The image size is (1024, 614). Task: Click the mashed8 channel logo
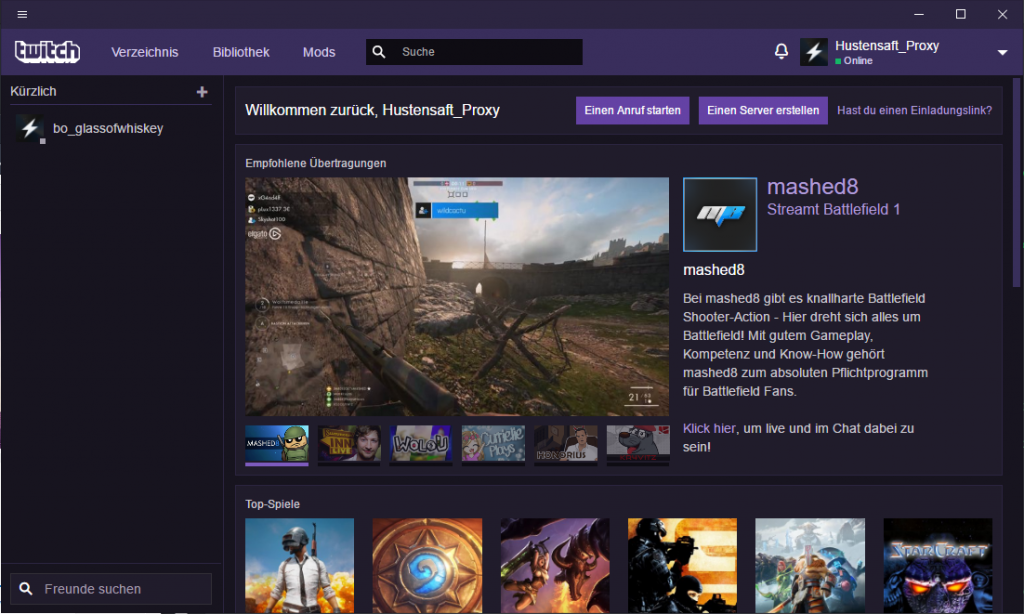720,214
